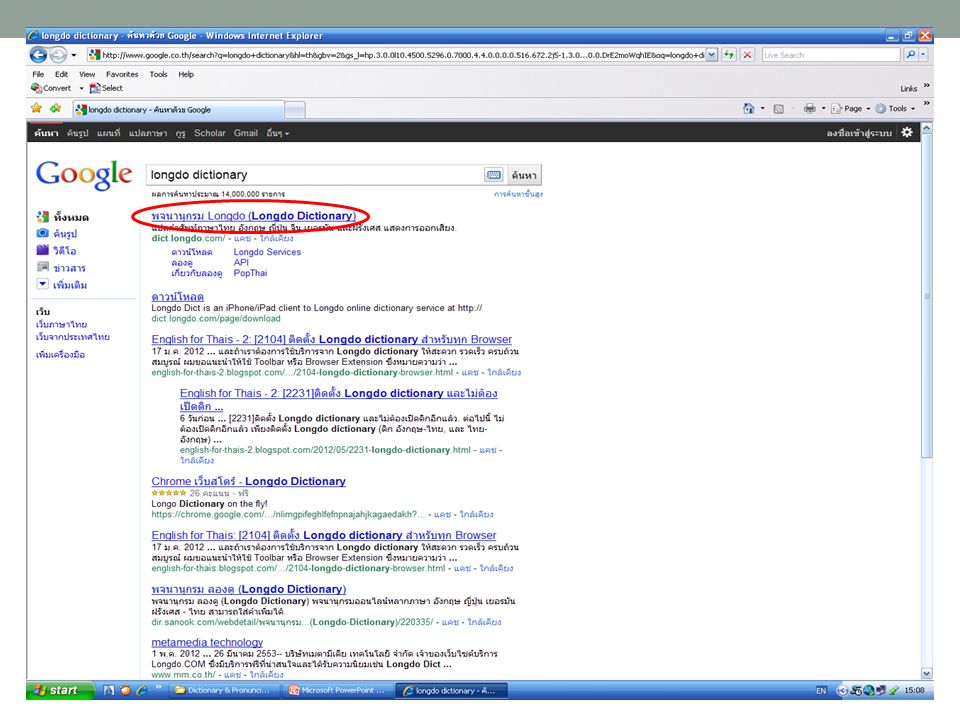The image size is (960, 720).
Task: Open Google settings gear icon
Action: tap(907, 132)
